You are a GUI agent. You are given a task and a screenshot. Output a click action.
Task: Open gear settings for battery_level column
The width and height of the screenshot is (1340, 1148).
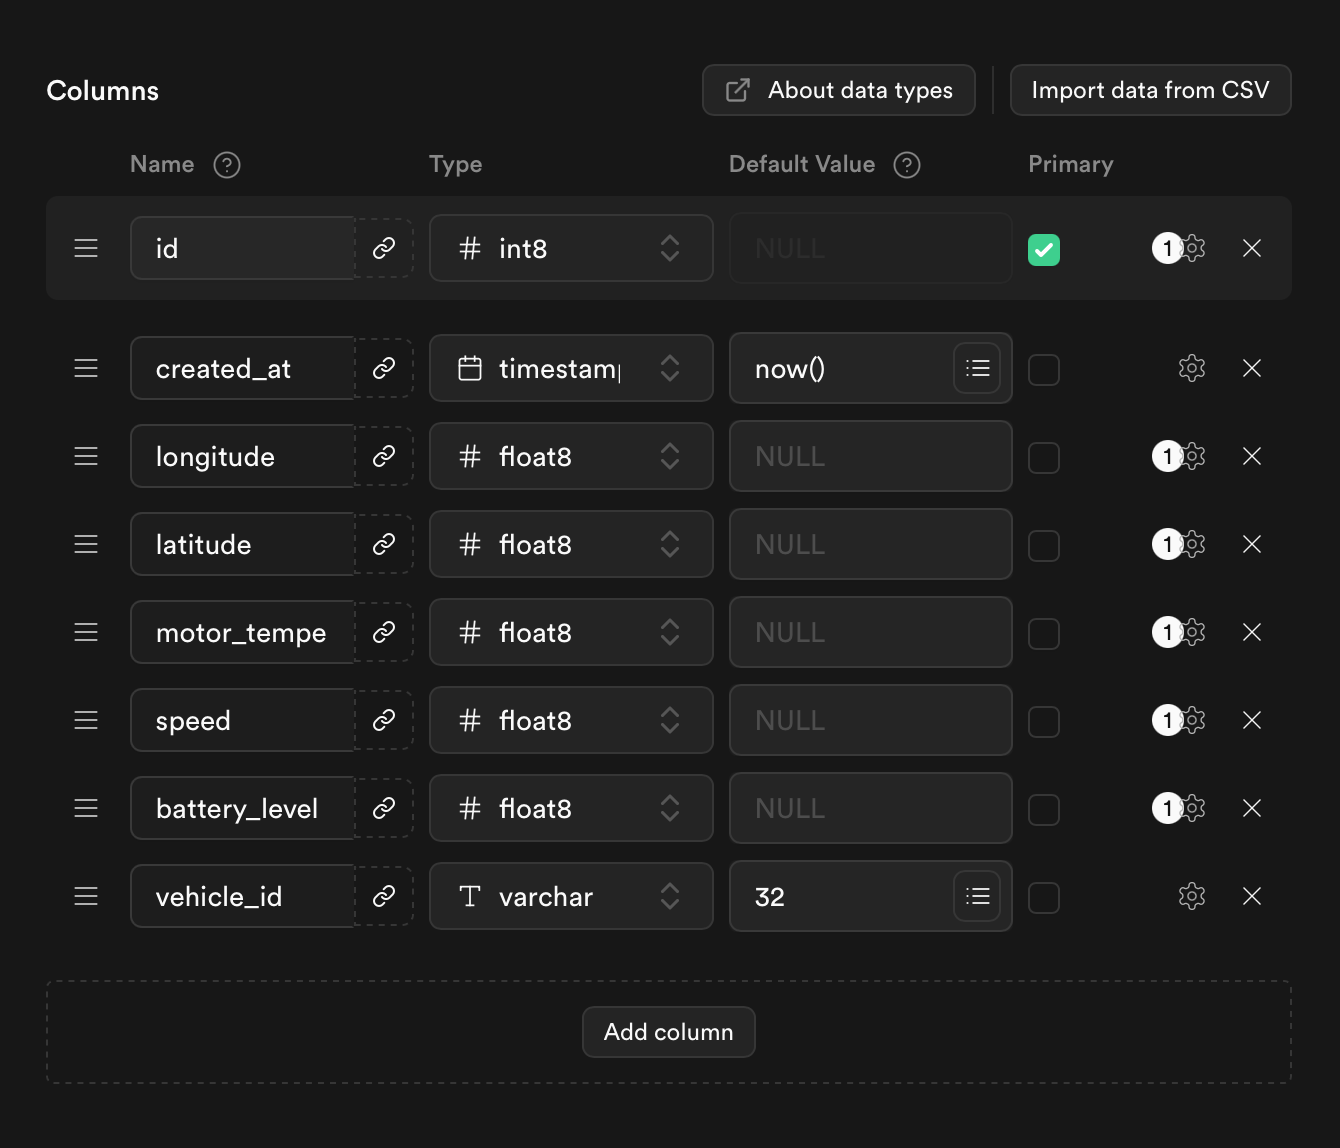[1192, 808]
